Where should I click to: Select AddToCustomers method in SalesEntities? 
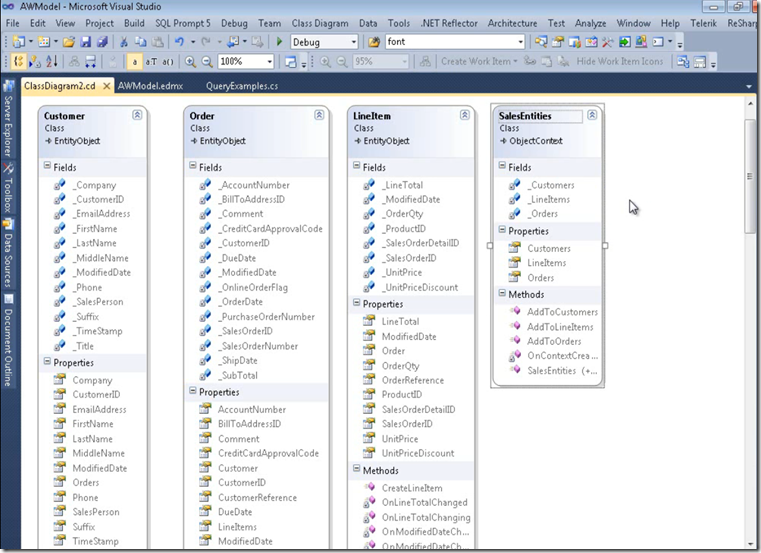coord(562,312)
